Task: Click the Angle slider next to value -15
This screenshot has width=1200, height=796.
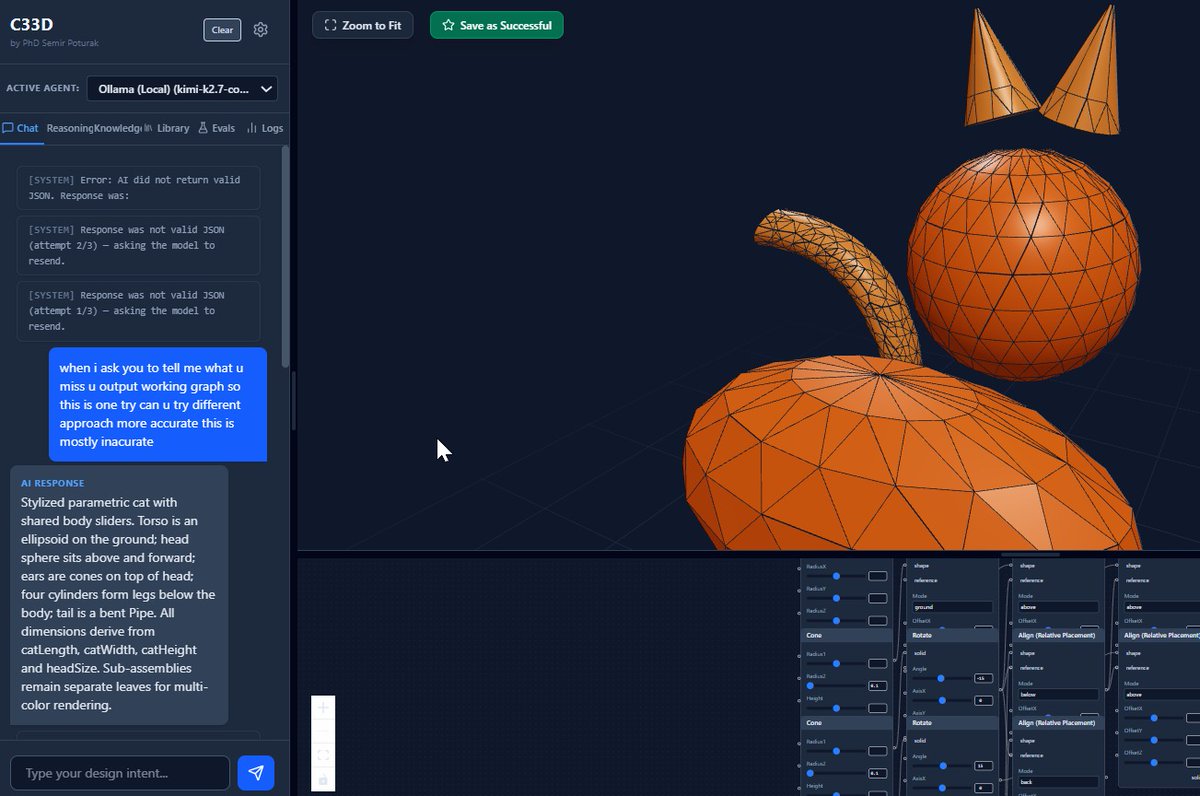Action: point(941,678)
